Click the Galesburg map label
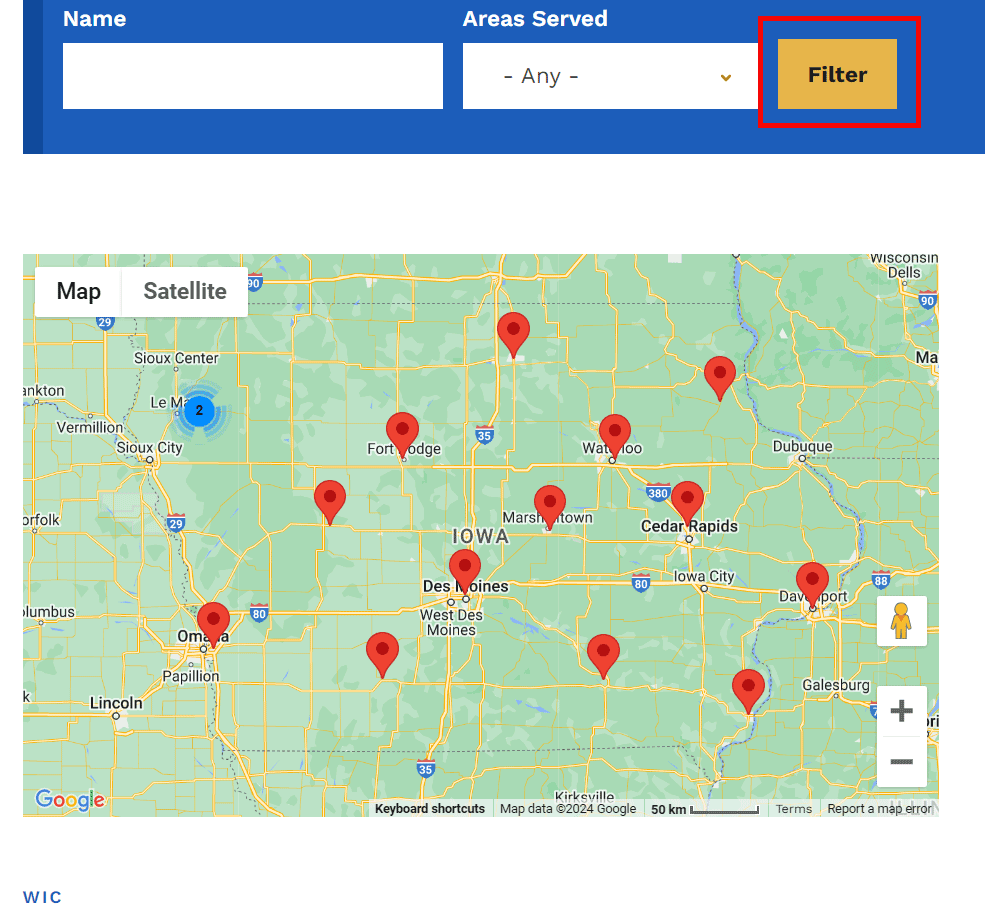This screenshot has height=907, width=985. pyautogui.click(x=835, y=685)
